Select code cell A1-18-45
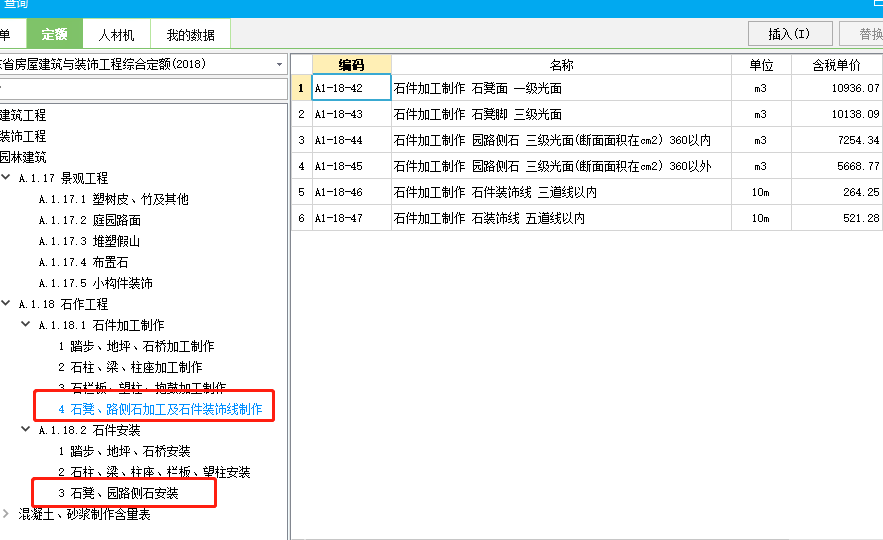The height and width of the screenshot is (540, 883). 351,166
